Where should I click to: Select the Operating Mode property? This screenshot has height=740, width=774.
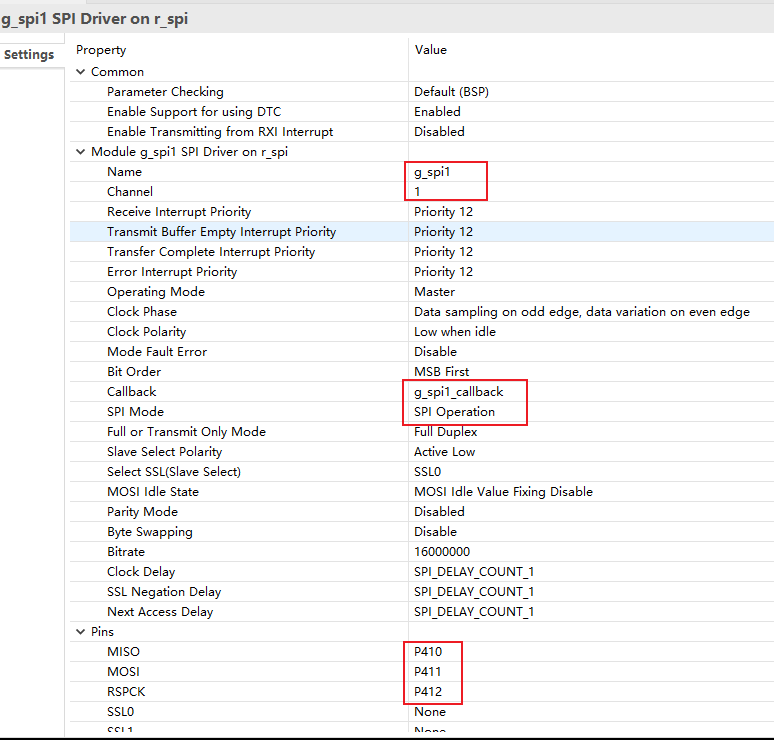156,292
